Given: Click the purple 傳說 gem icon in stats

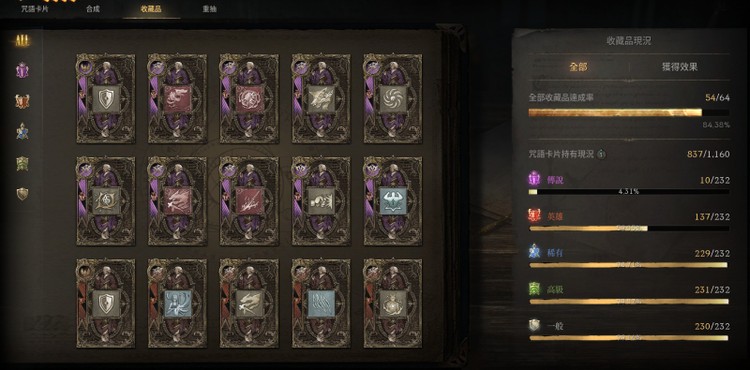Looking at the screenshot, I should point(534,179).
